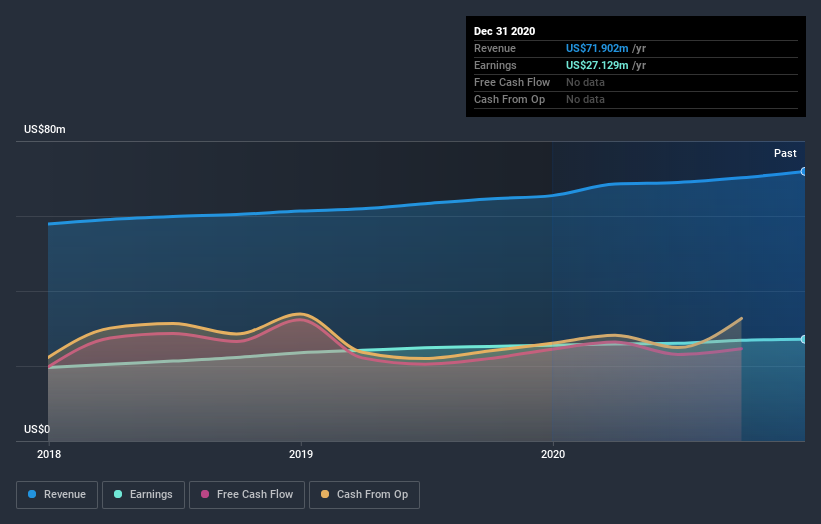Viewport: 821px width, 524px height.
Task: Select the 2020 x-axis label
Action: tap(553, 454)
